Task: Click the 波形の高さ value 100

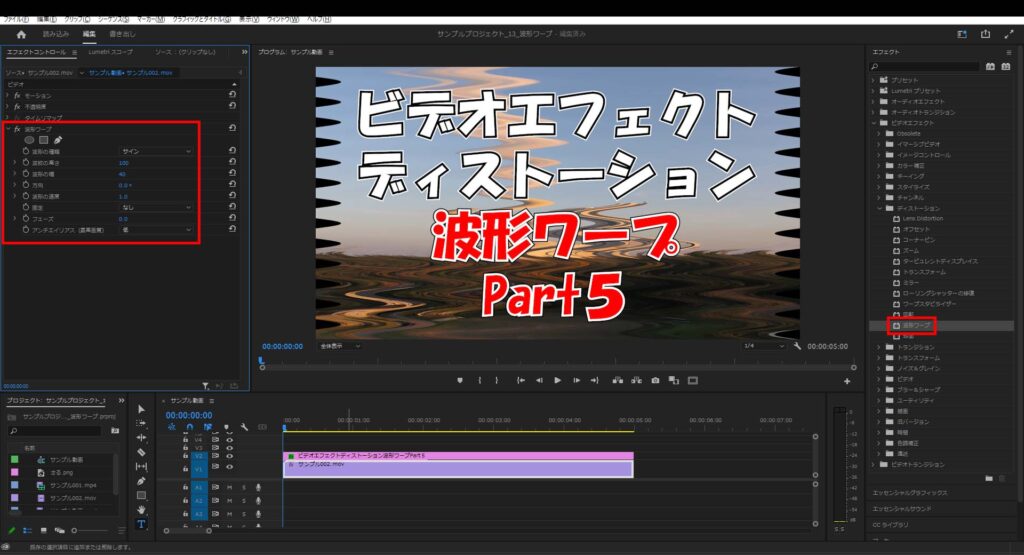Action: 123,163
